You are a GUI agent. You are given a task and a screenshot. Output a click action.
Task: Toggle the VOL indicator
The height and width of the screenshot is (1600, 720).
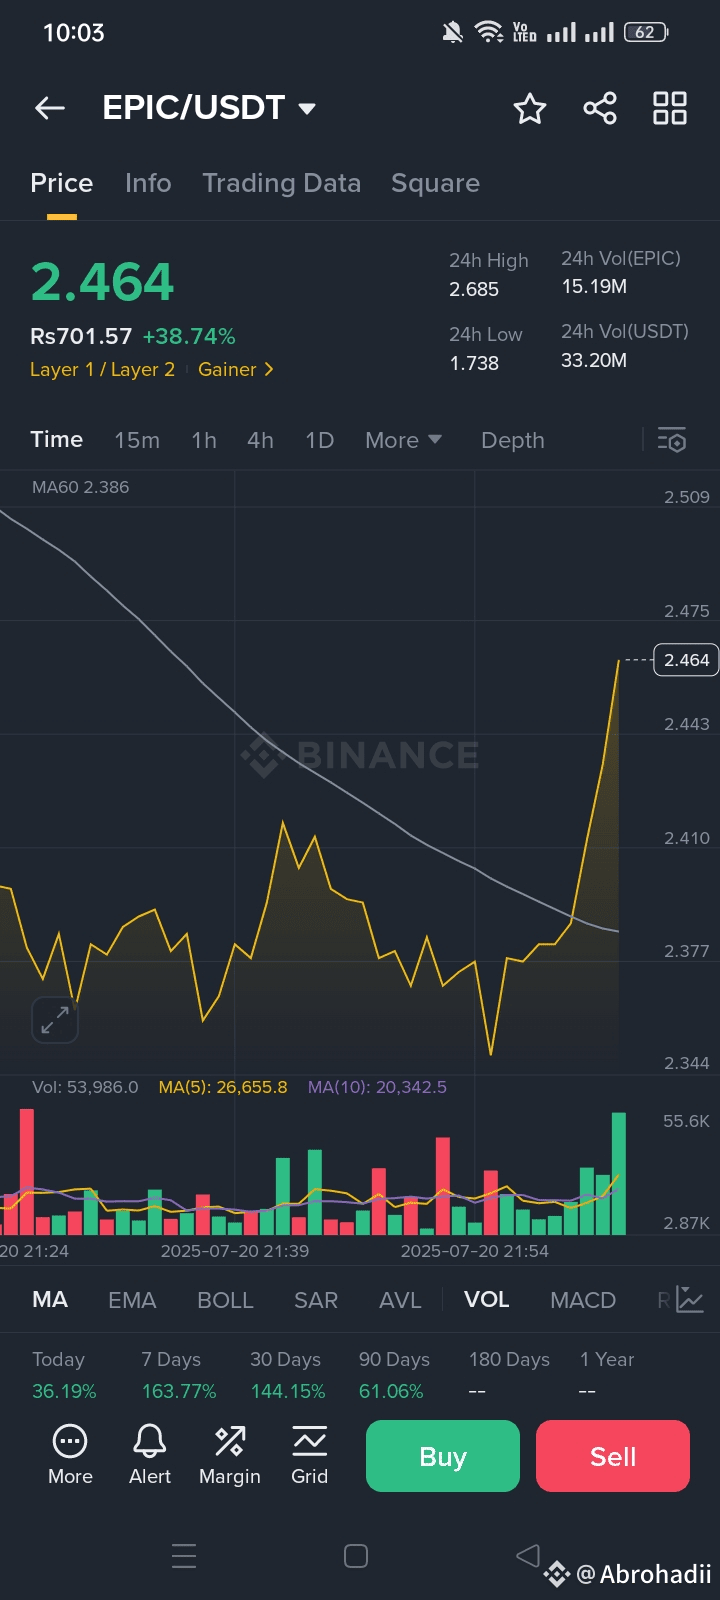click(x=487, y=1299)
